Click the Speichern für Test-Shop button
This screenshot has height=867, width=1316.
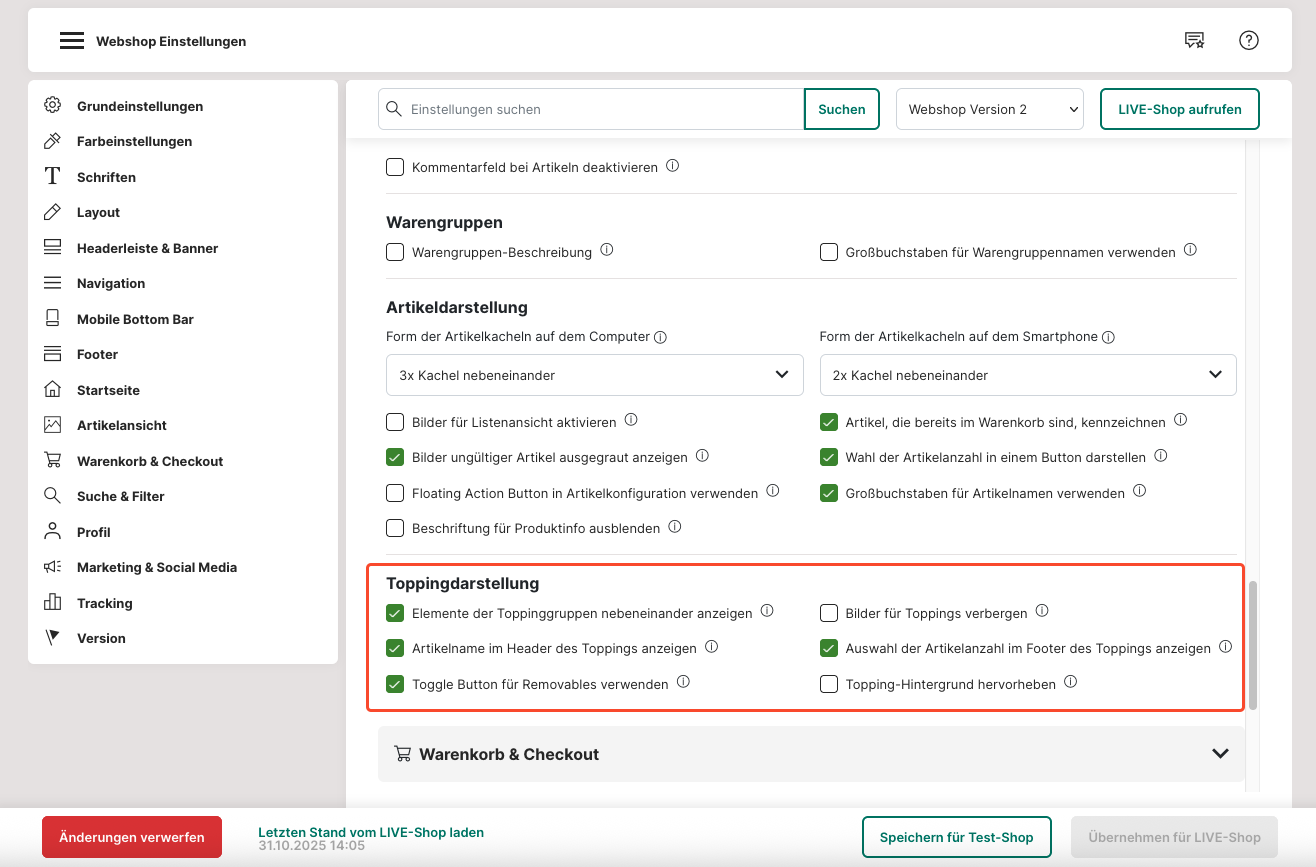tap(956, 837)
